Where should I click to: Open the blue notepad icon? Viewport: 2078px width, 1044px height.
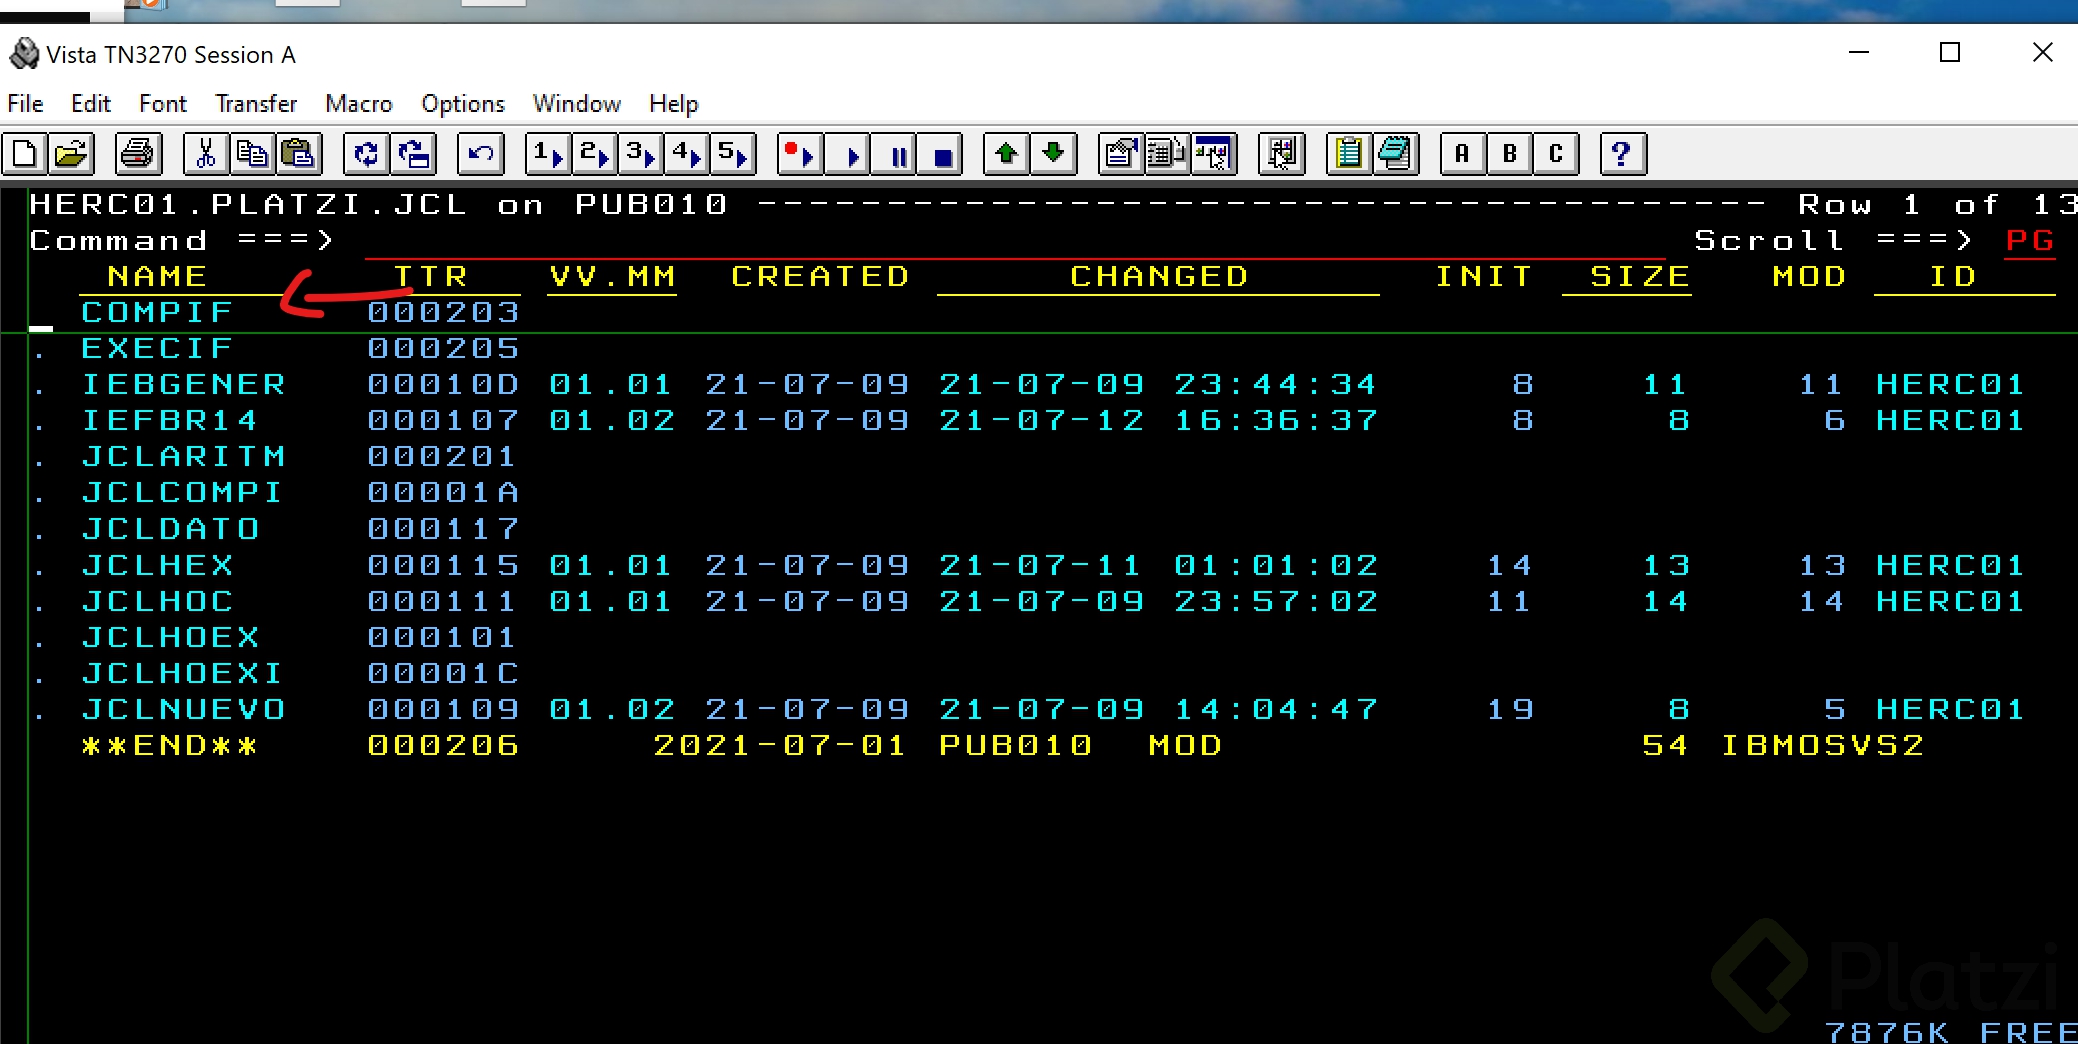coord(1395,154)
